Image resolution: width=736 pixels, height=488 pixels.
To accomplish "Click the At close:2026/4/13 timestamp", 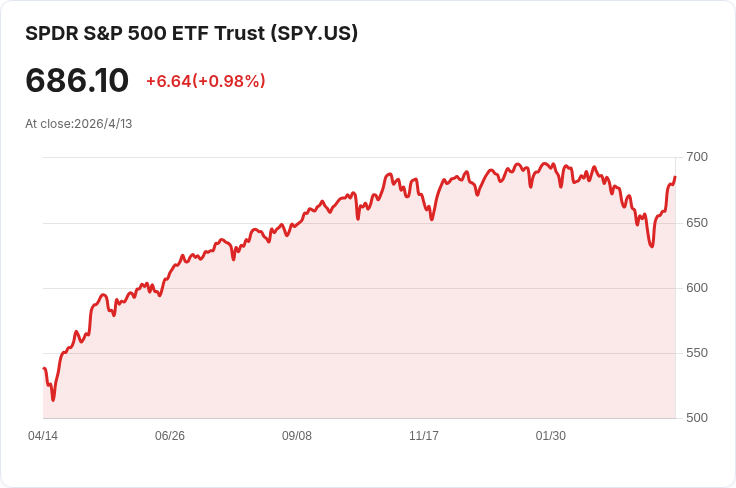I will point(79,124).
